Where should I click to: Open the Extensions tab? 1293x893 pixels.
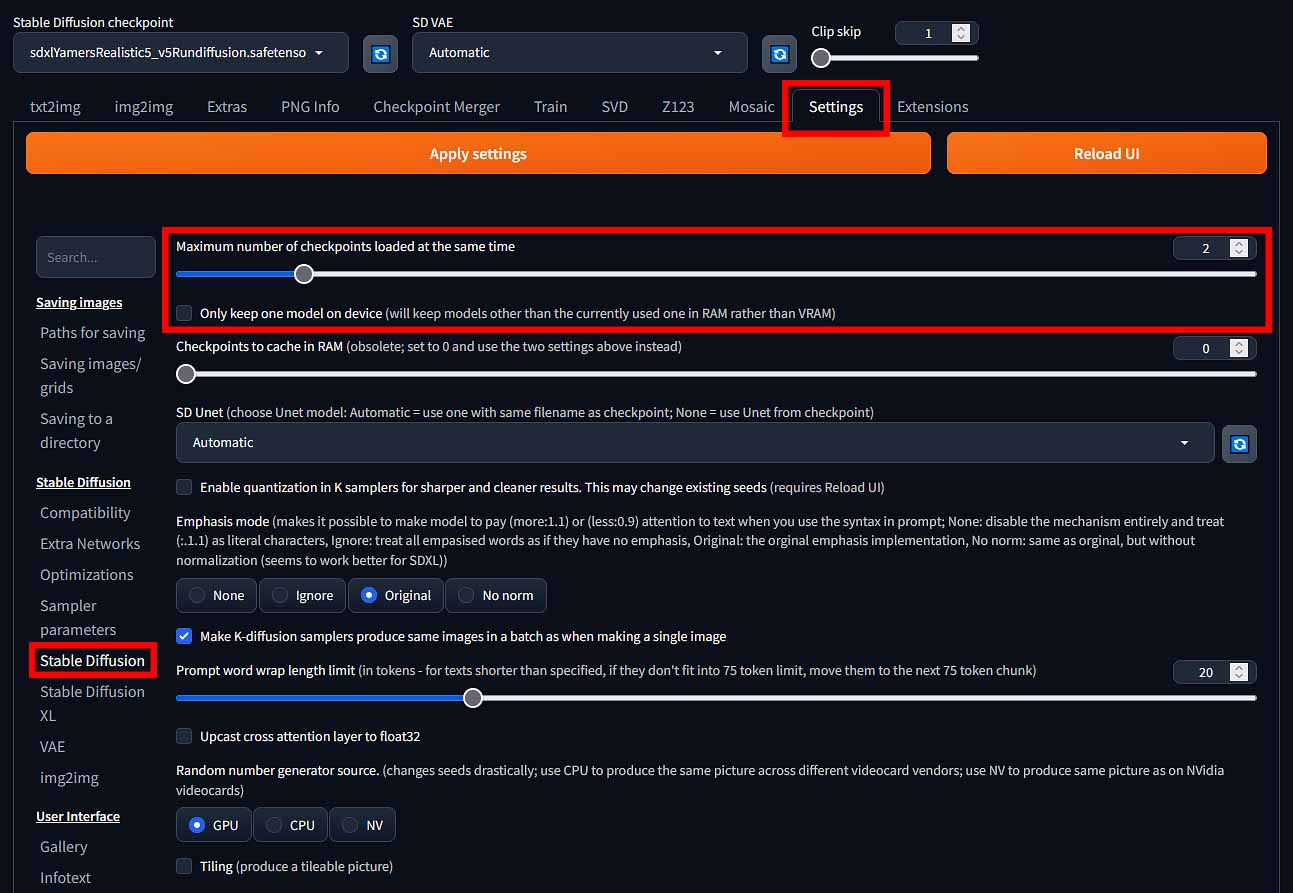pyautogui.click(x=932, y=107)
